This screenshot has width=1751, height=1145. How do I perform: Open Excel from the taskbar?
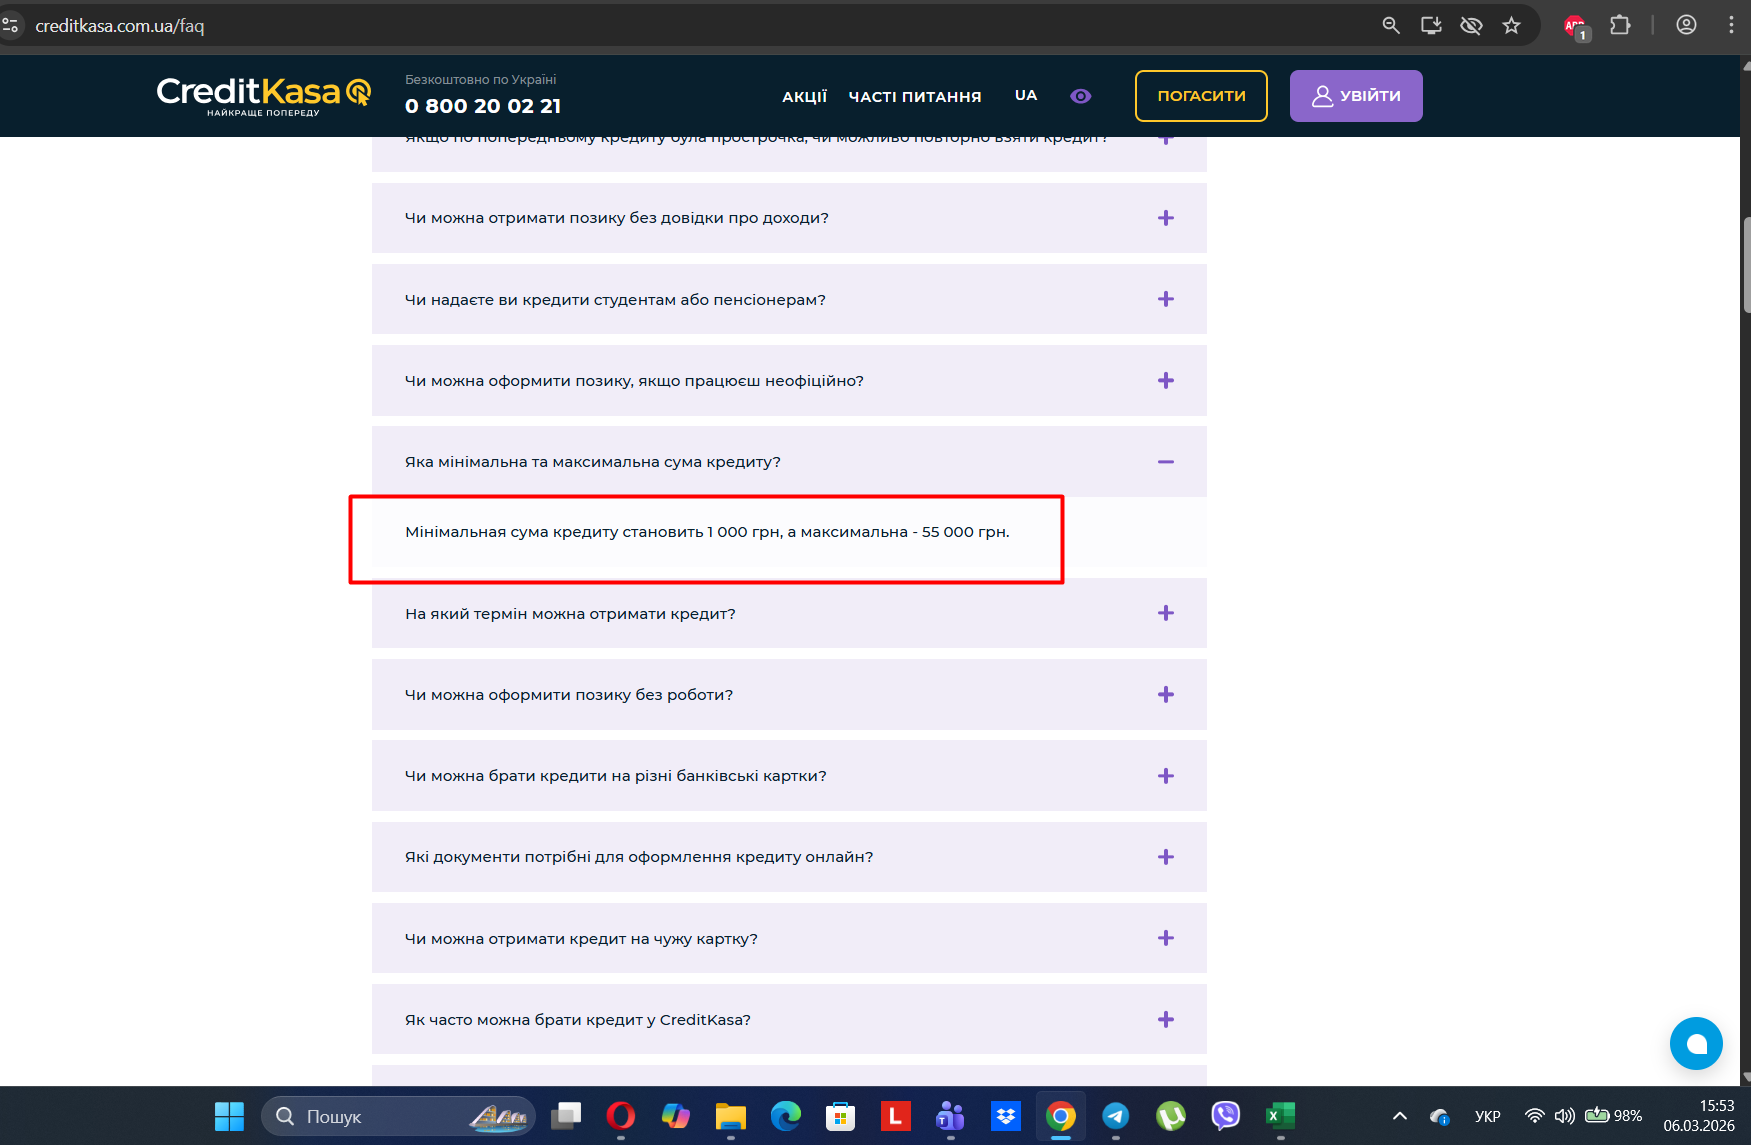(1281, 1116)
